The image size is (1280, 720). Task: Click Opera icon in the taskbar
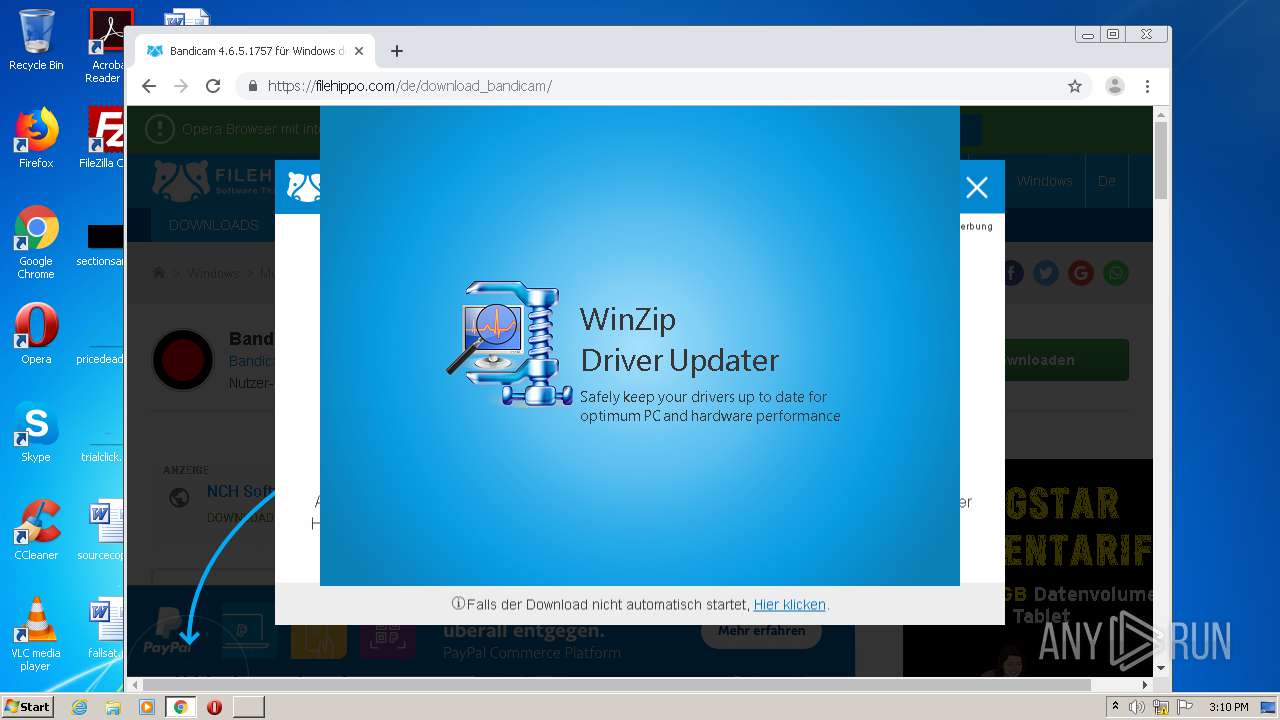[214, 707]
